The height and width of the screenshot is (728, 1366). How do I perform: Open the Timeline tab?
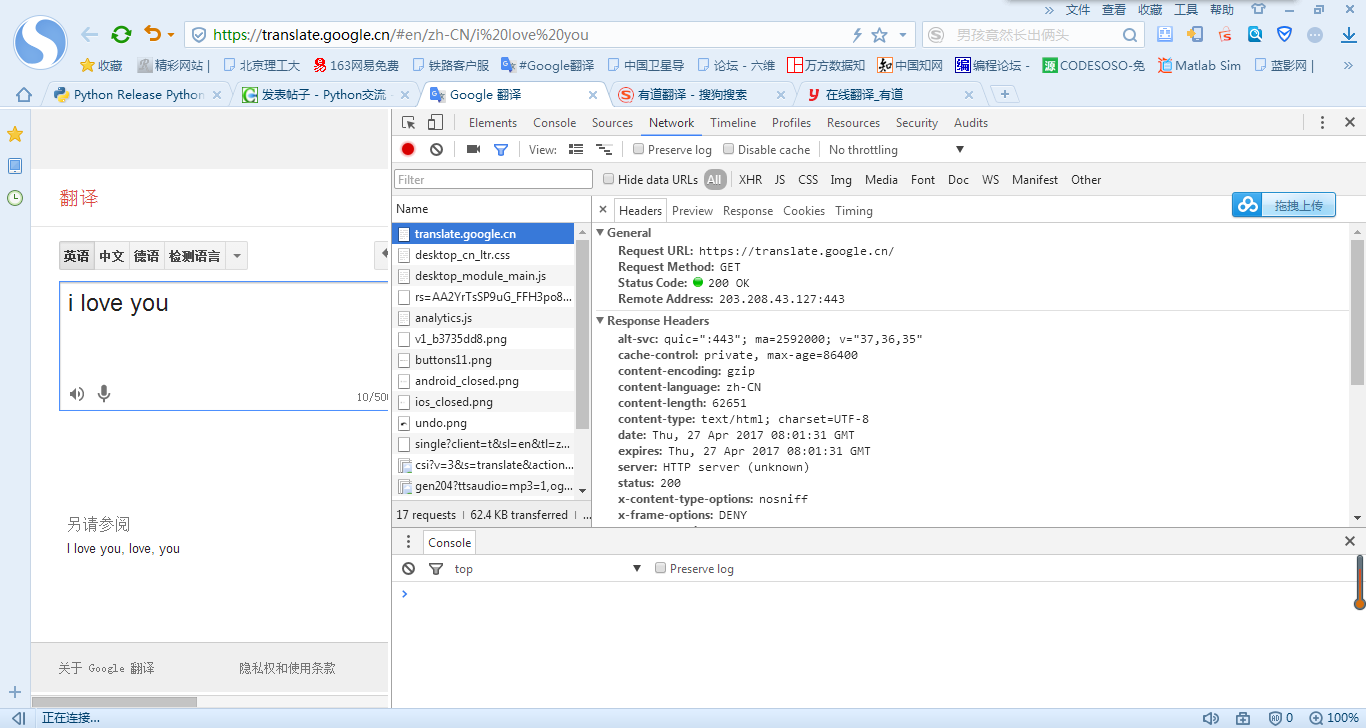coord(733,123)
